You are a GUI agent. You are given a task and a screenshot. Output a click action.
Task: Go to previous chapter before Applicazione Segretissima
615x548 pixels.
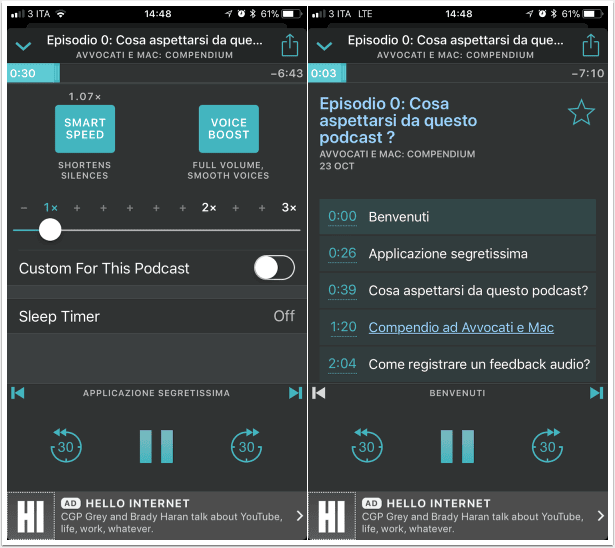pyautogui.click(x=18, y=393)
